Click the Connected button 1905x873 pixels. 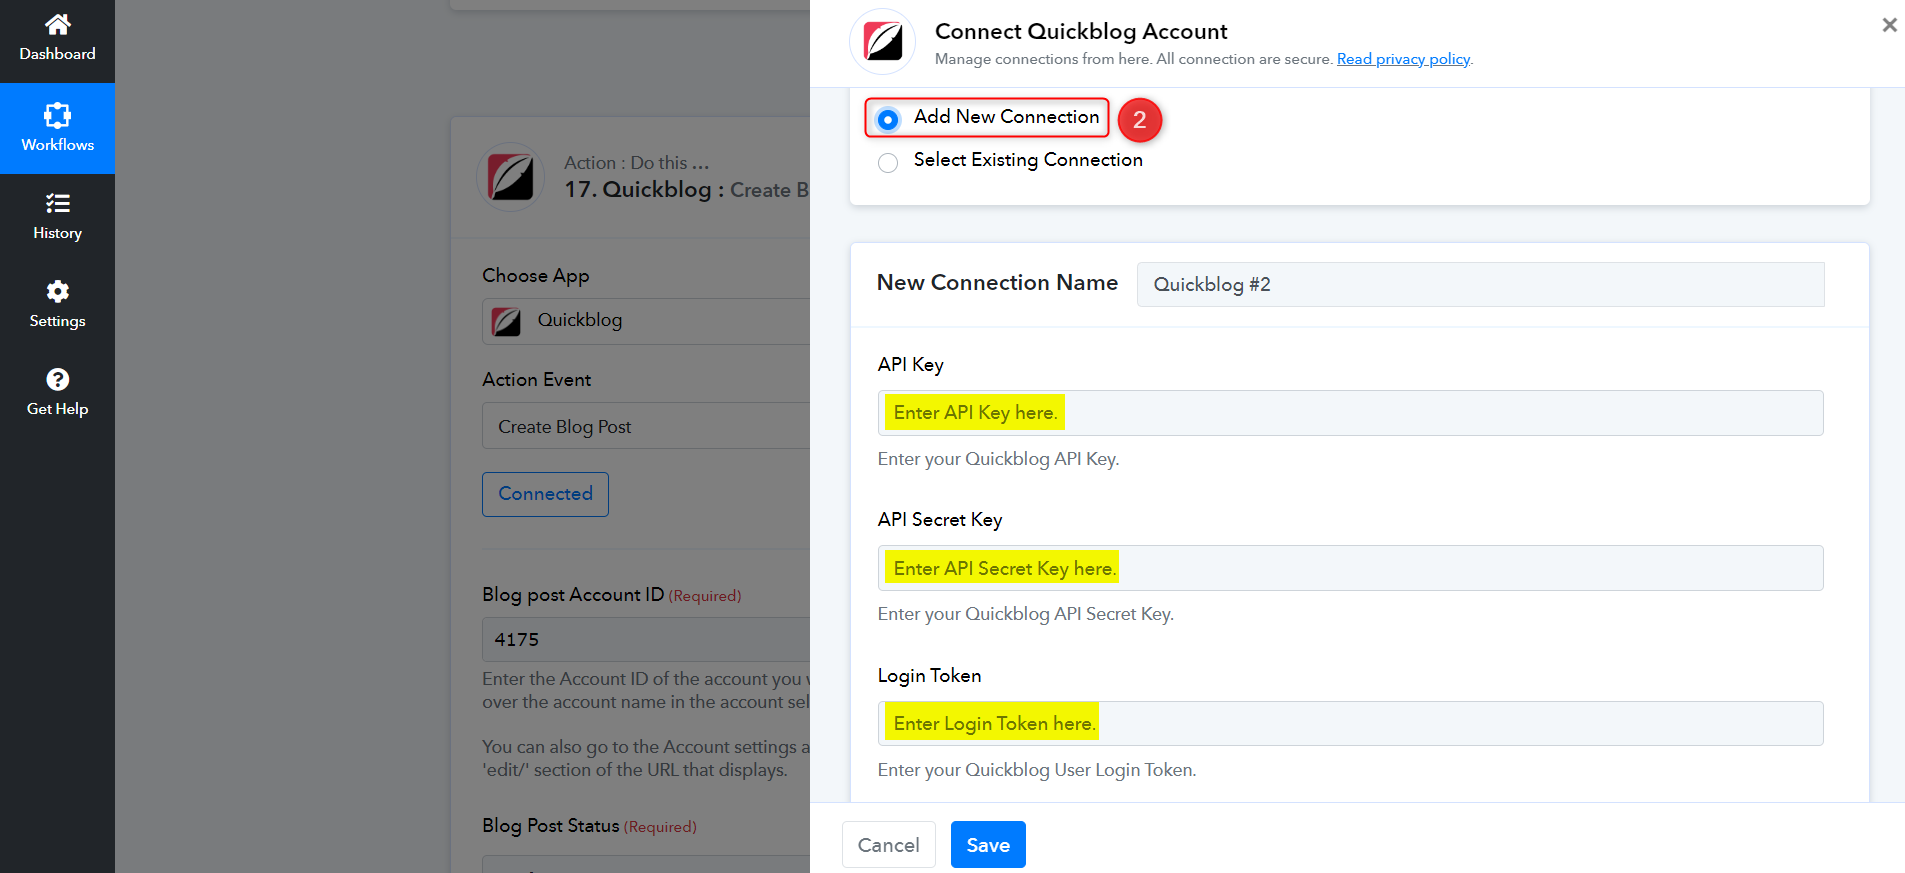[545, 494]
